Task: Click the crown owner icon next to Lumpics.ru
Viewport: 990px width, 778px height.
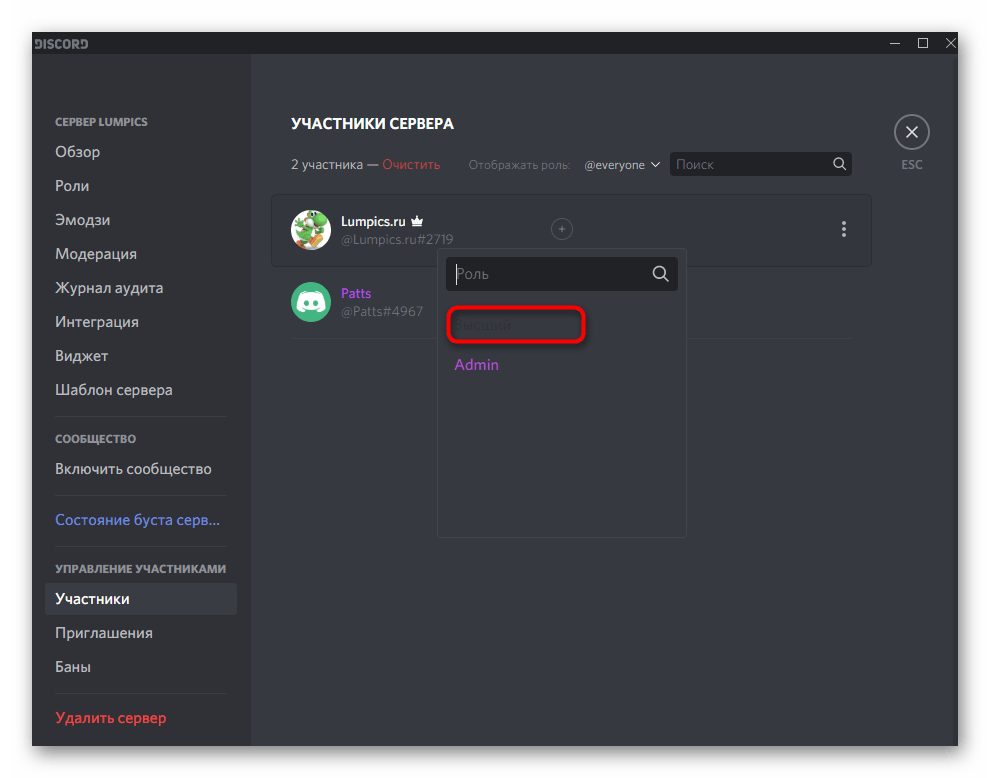Action: pyautogui.click(x=418, y=220)
